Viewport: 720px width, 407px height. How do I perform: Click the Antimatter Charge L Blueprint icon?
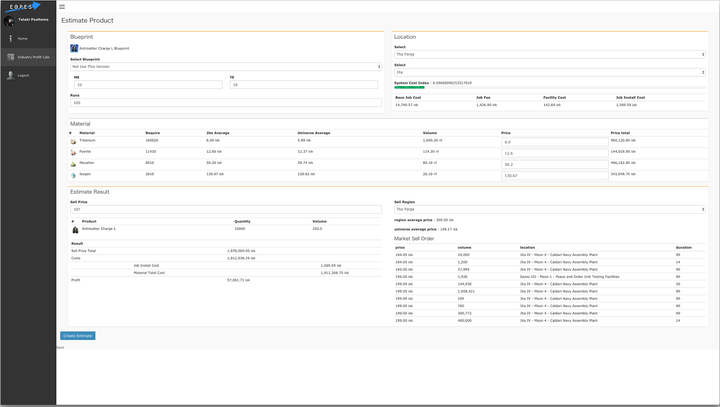point(74,47)
